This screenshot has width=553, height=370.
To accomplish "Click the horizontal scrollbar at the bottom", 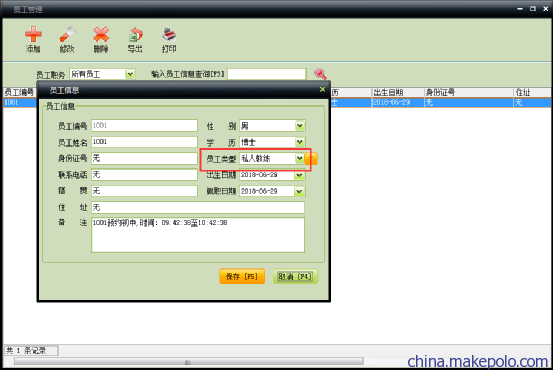I will pos(189,361).
